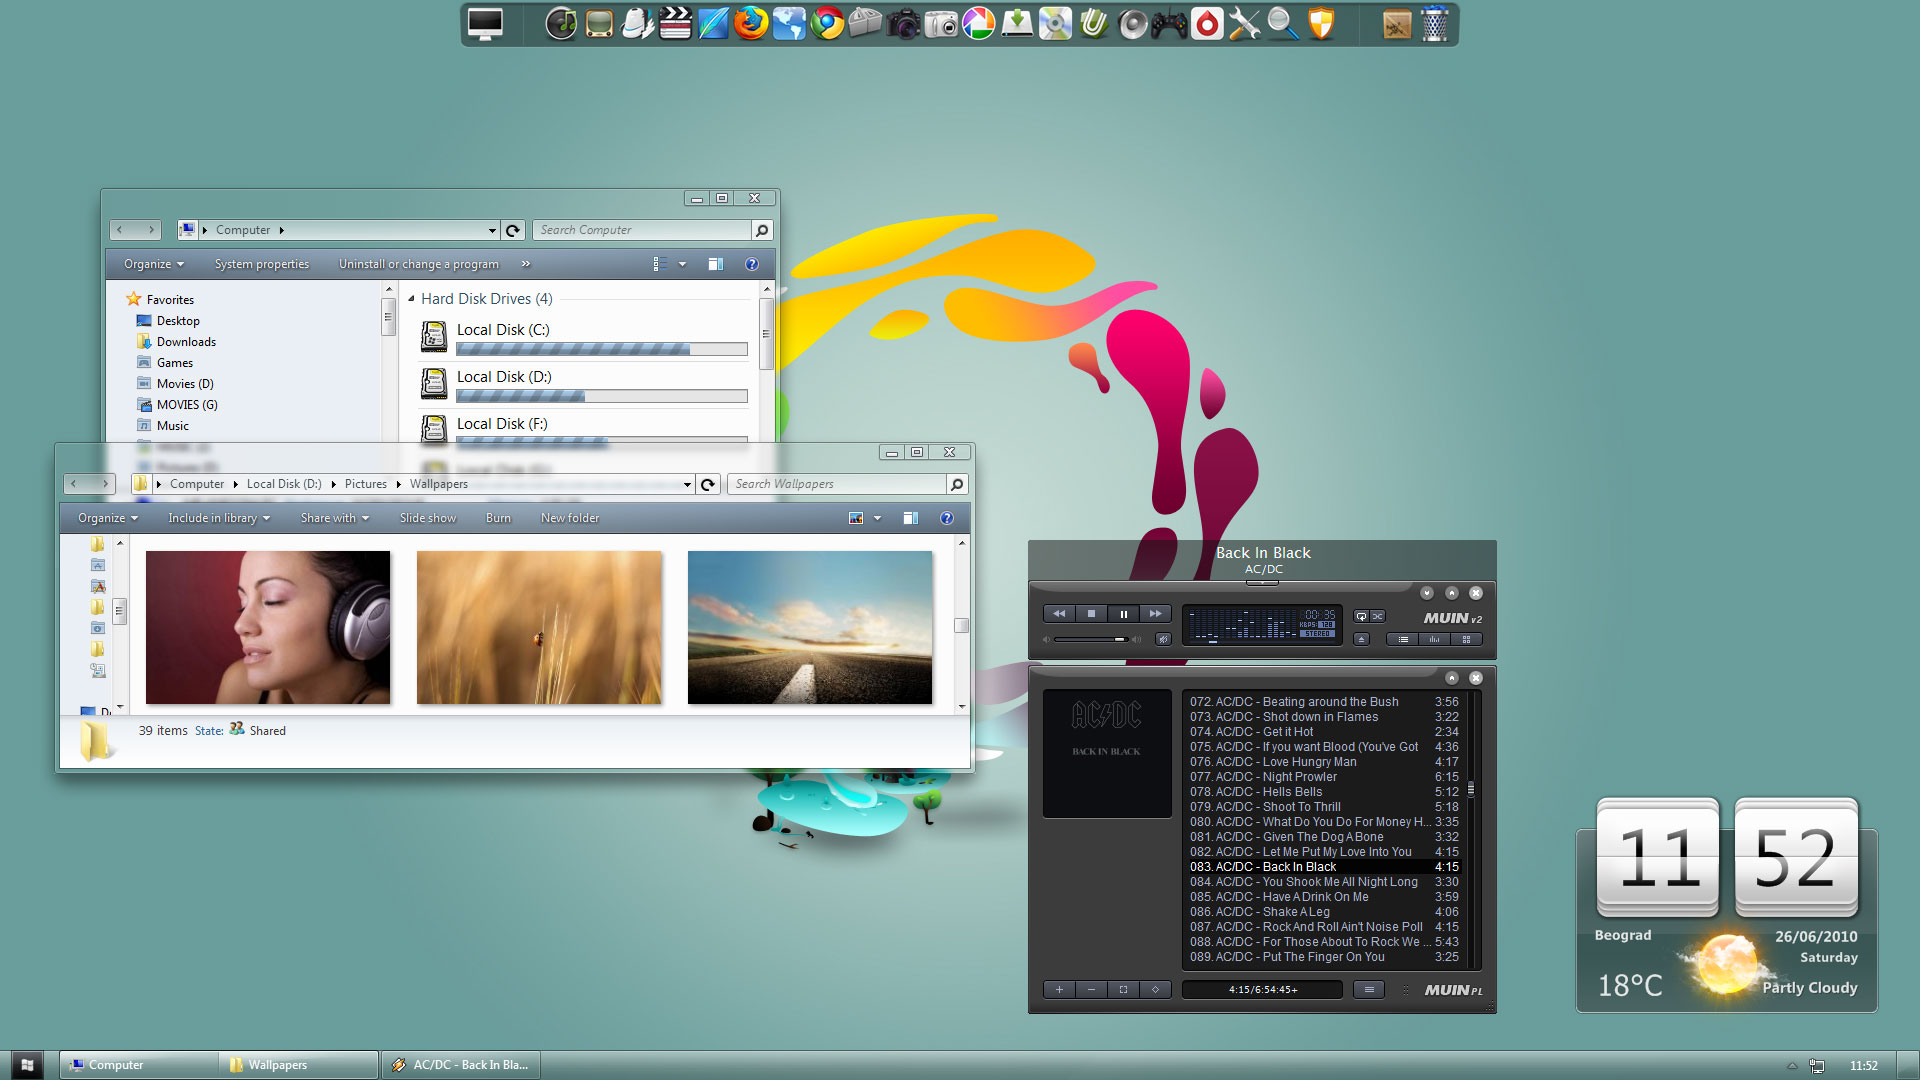Toggle shuffle mode in MUIN player
Screen dimensions: 1920x1080
tap(1377, 616)
